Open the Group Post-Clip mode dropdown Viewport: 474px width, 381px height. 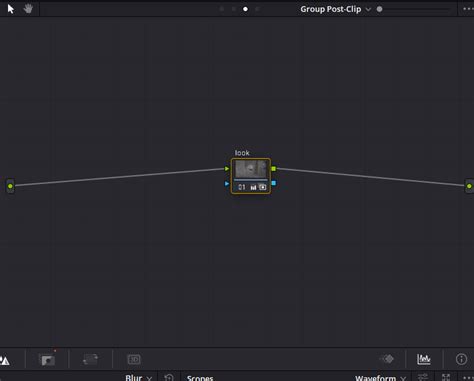pos(335,9)
